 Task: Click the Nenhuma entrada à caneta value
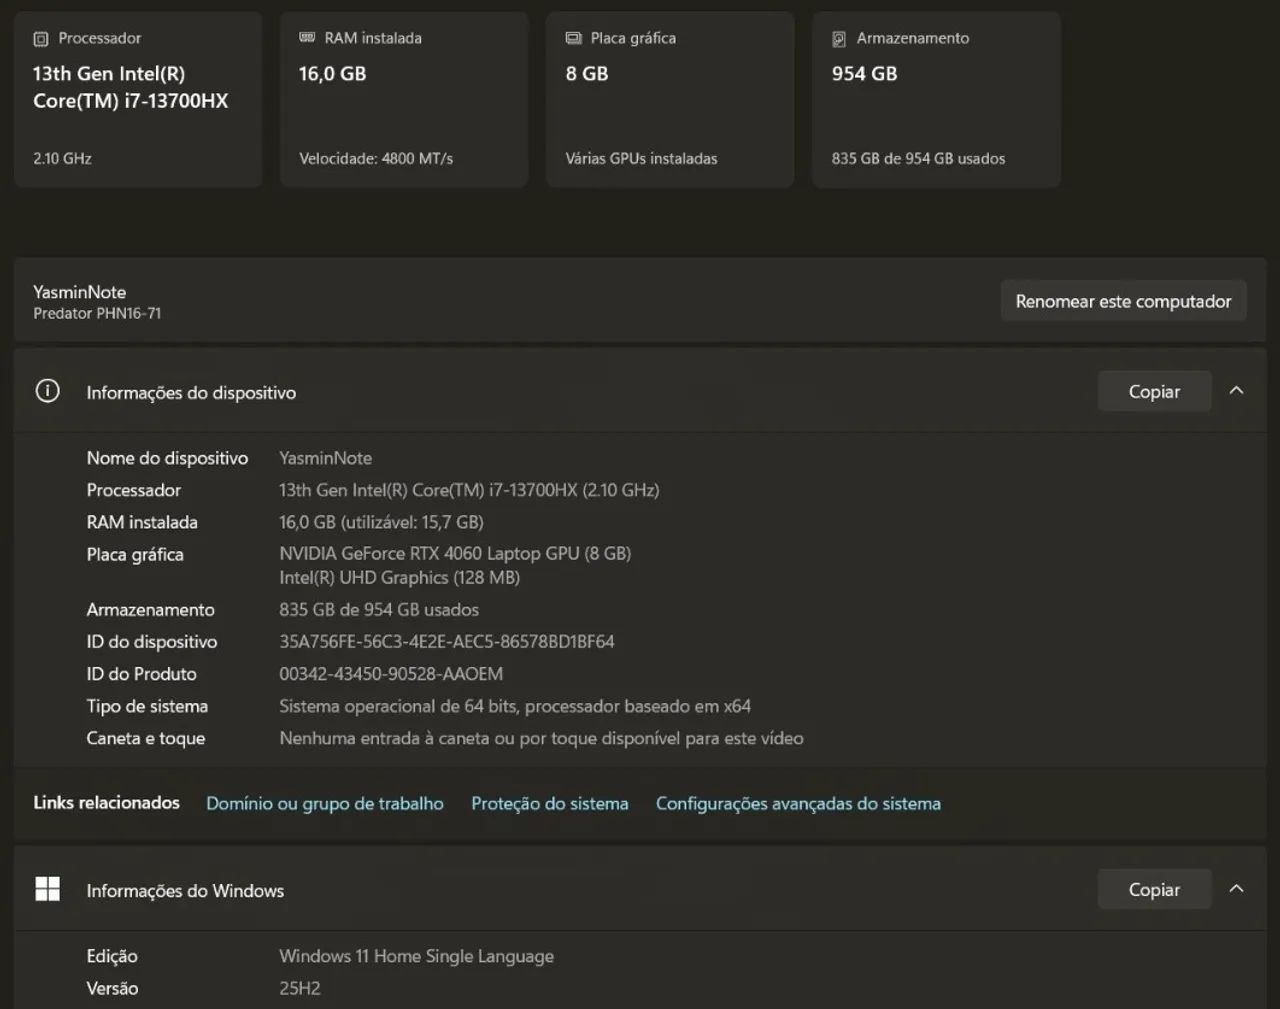click(541, 738)
